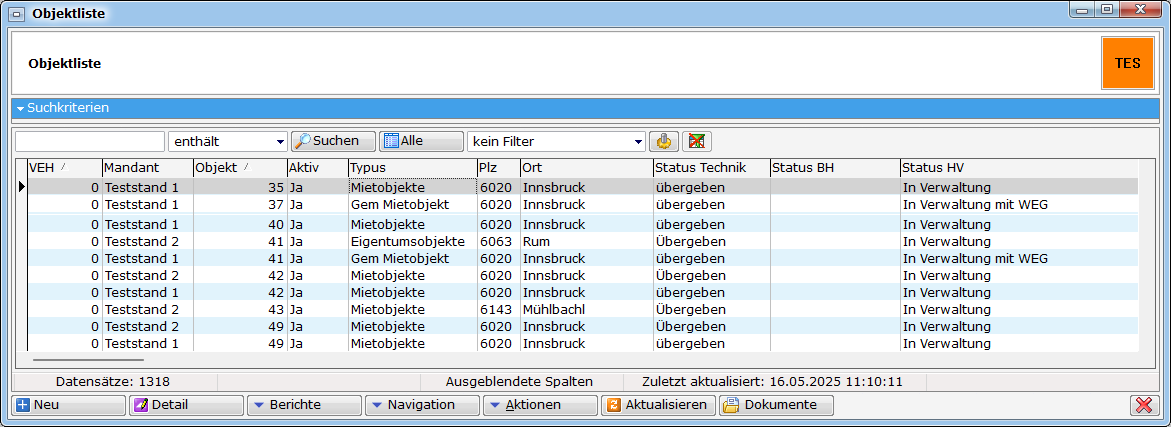Refresh the list with Aktualisieren
This screenshot has width=1171, height=427.
tap(658, 405)
